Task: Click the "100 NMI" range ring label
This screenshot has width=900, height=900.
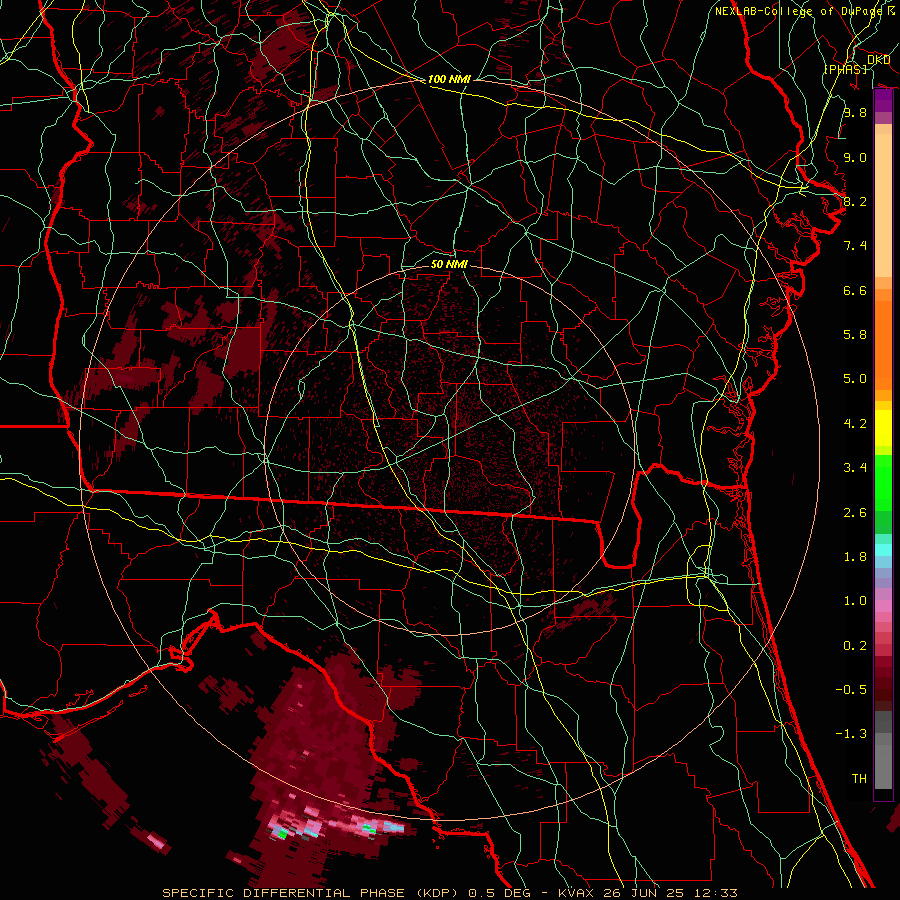Action: (x=449, y=79)
